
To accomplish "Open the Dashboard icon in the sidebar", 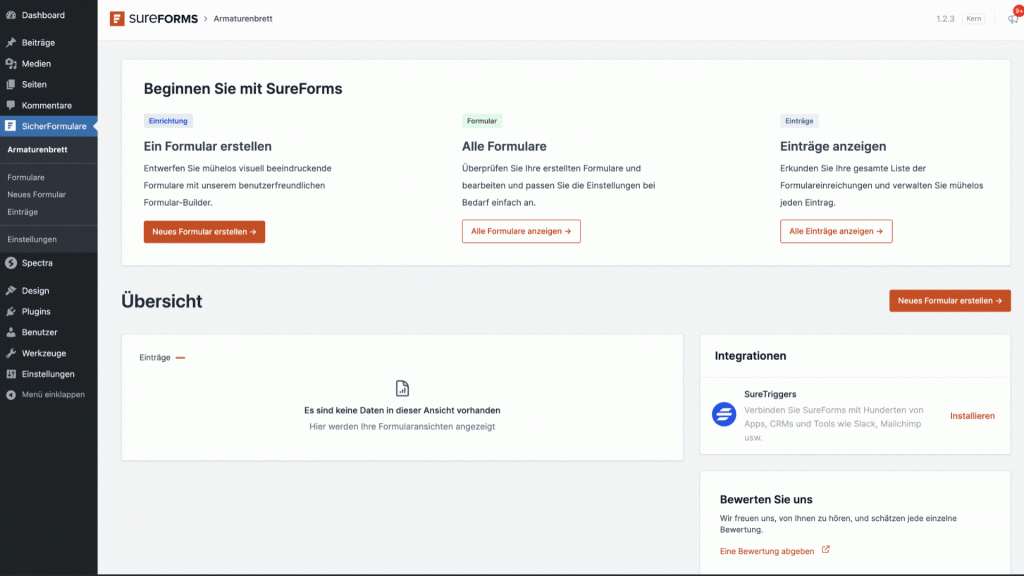I will [13, 15].
